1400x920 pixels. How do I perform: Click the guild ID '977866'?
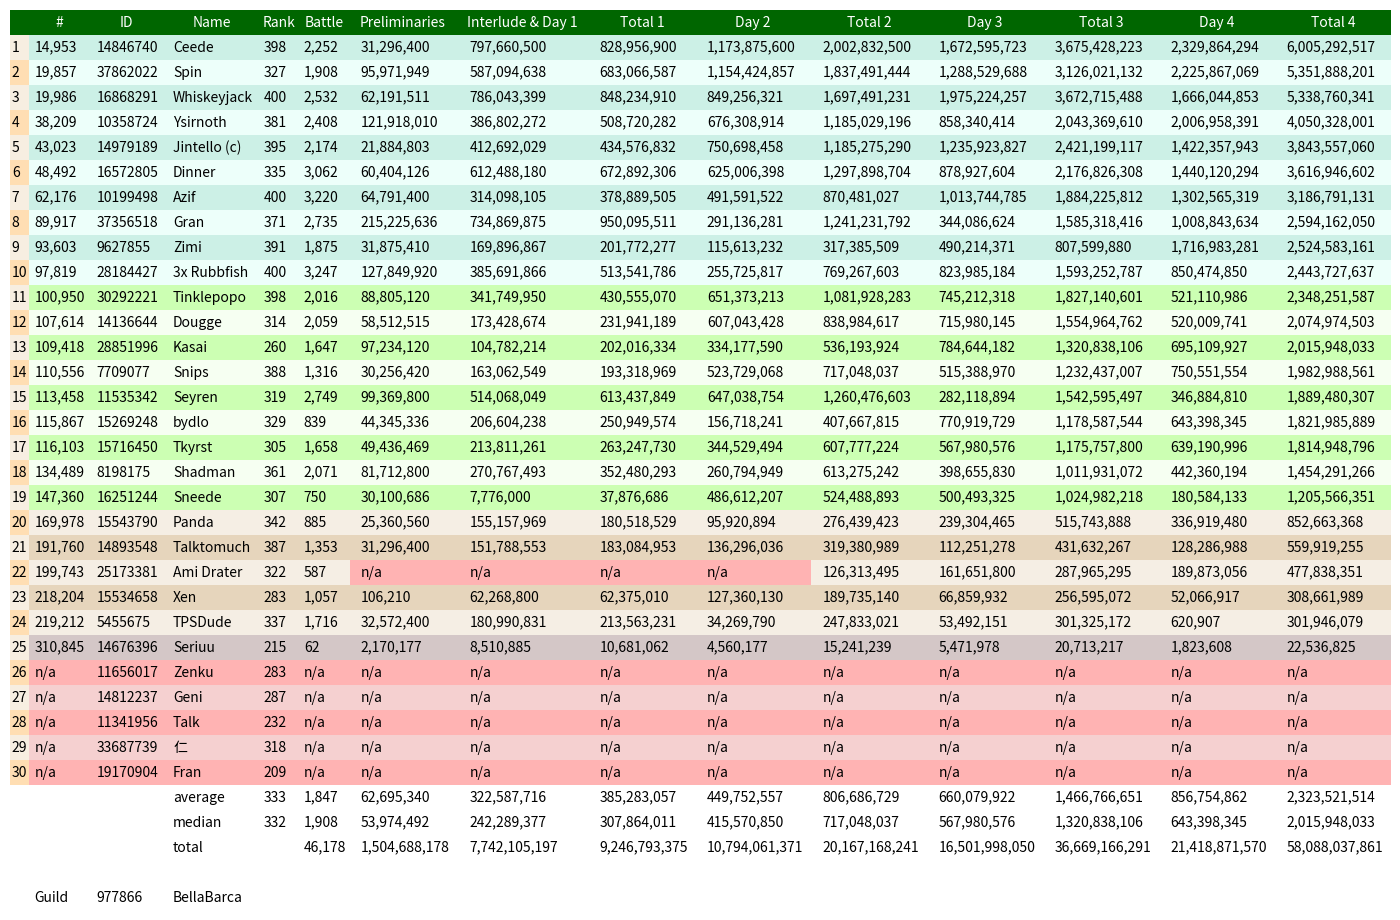pyautogui.click(x=119, y=897)
